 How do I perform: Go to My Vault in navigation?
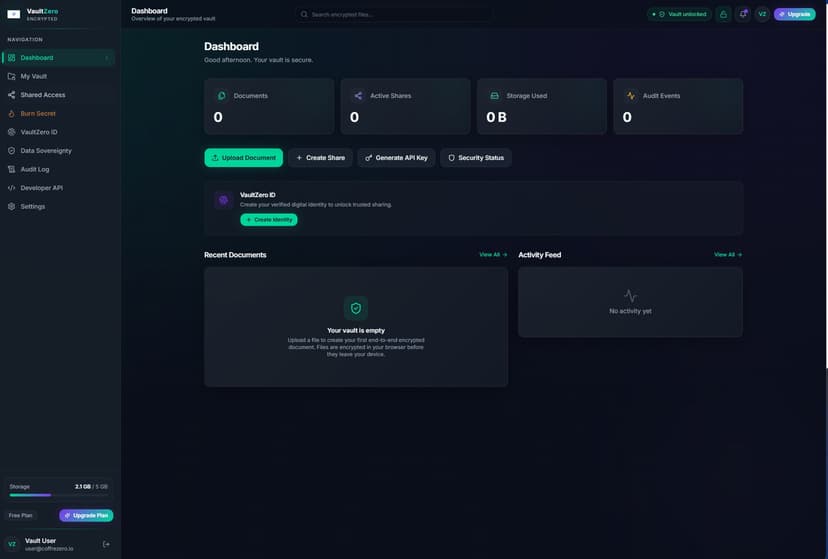(x=59, y=77)
